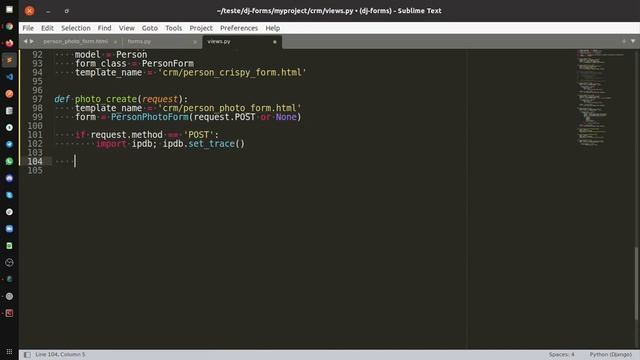
Task: Click set_trace on line 102
Action: click(x=211, y=144)
